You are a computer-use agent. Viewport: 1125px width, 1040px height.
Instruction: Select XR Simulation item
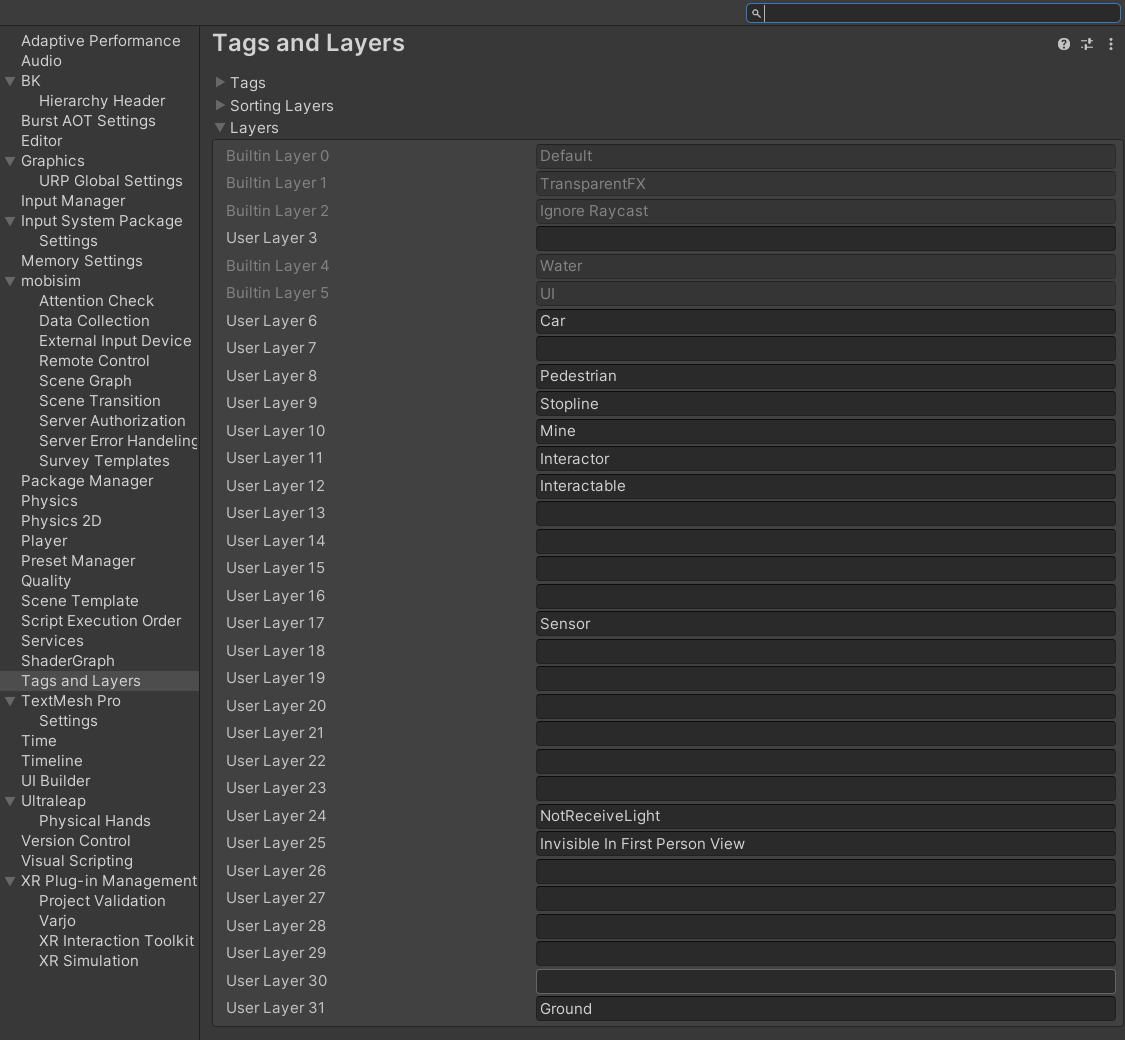[89, 961]
